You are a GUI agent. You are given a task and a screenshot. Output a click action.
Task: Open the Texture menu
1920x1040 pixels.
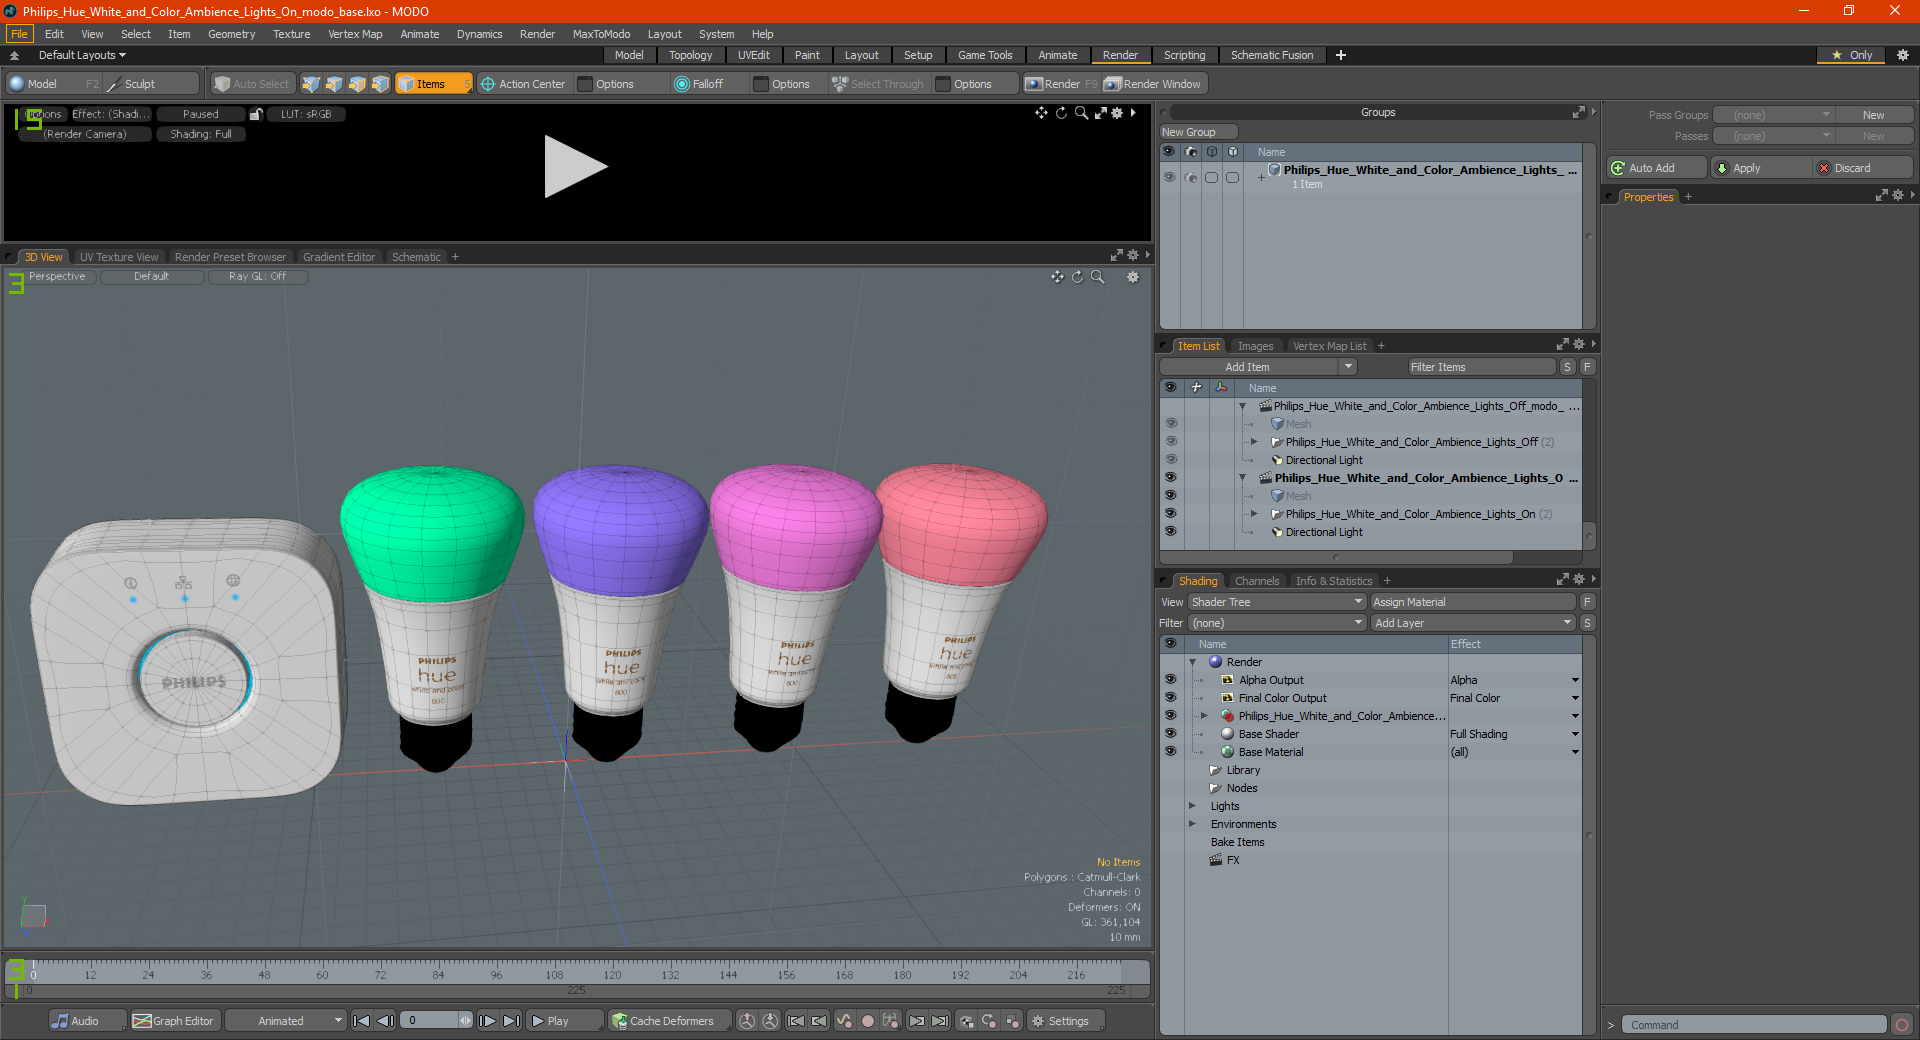coord(291,34)
